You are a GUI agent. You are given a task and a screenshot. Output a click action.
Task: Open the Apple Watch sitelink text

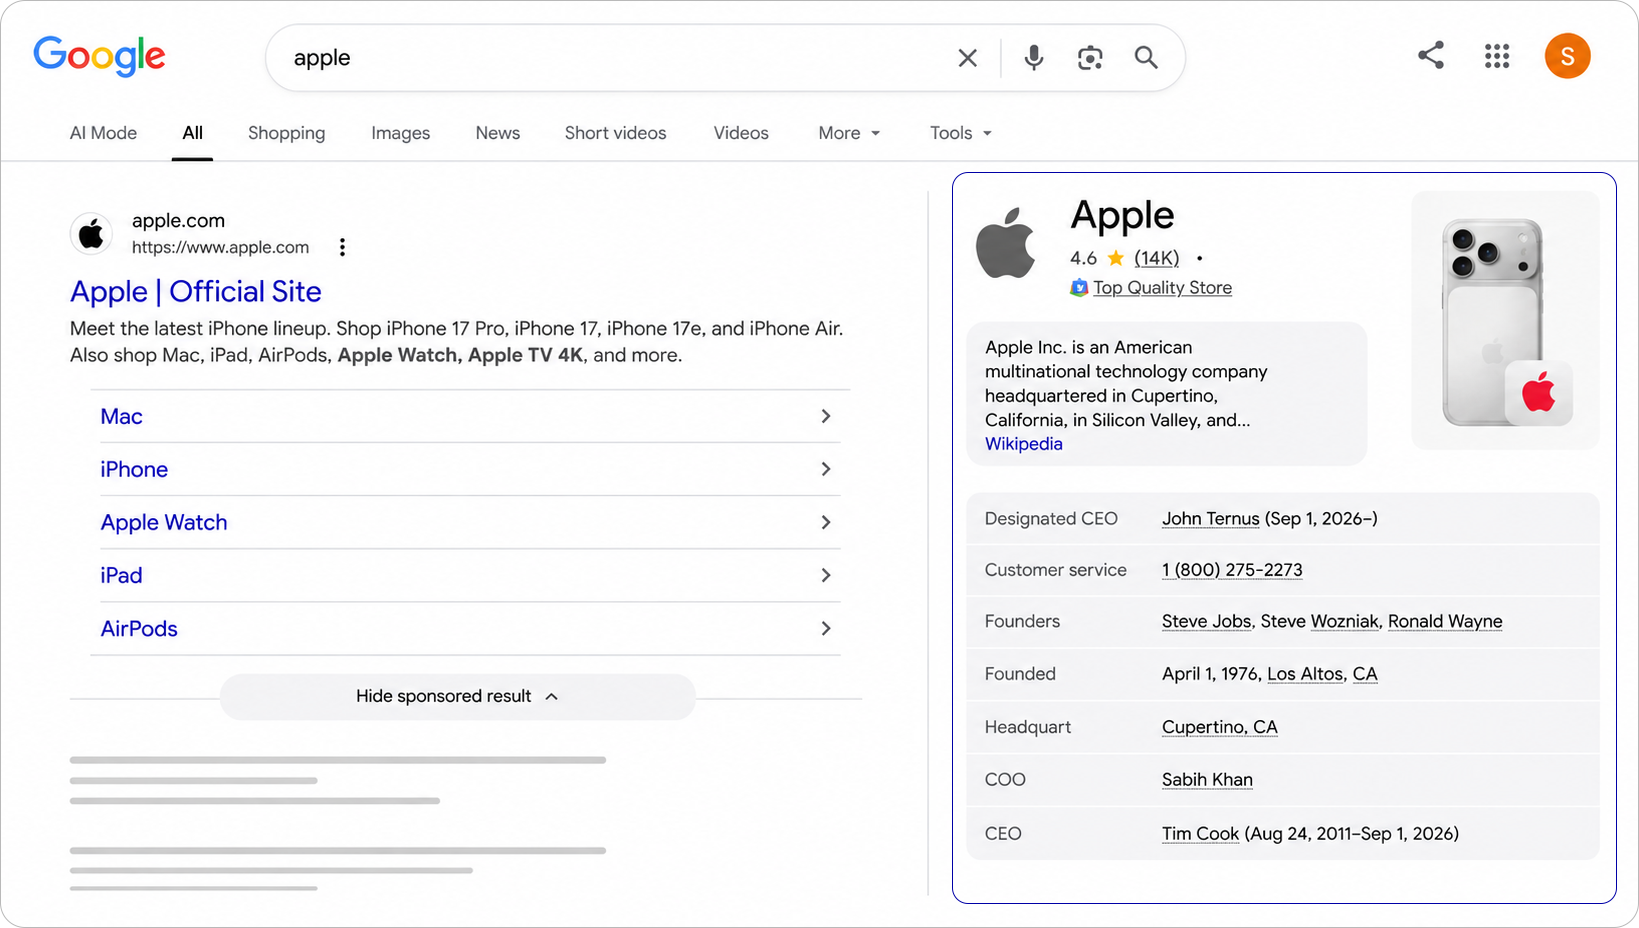164,522
